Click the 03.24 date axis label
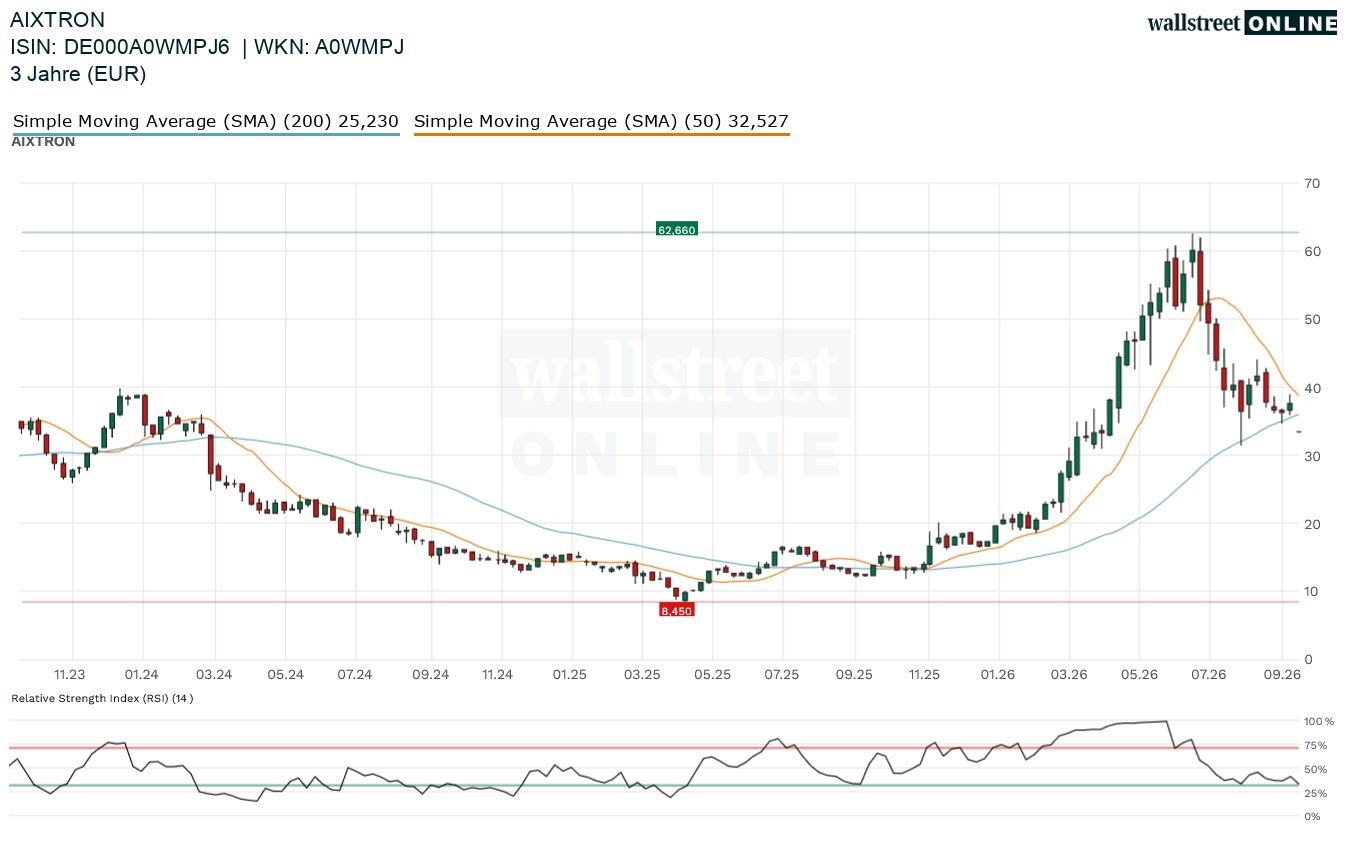Image resolution: width=1349 pixels, height=843 pixels. pos(213,675)
